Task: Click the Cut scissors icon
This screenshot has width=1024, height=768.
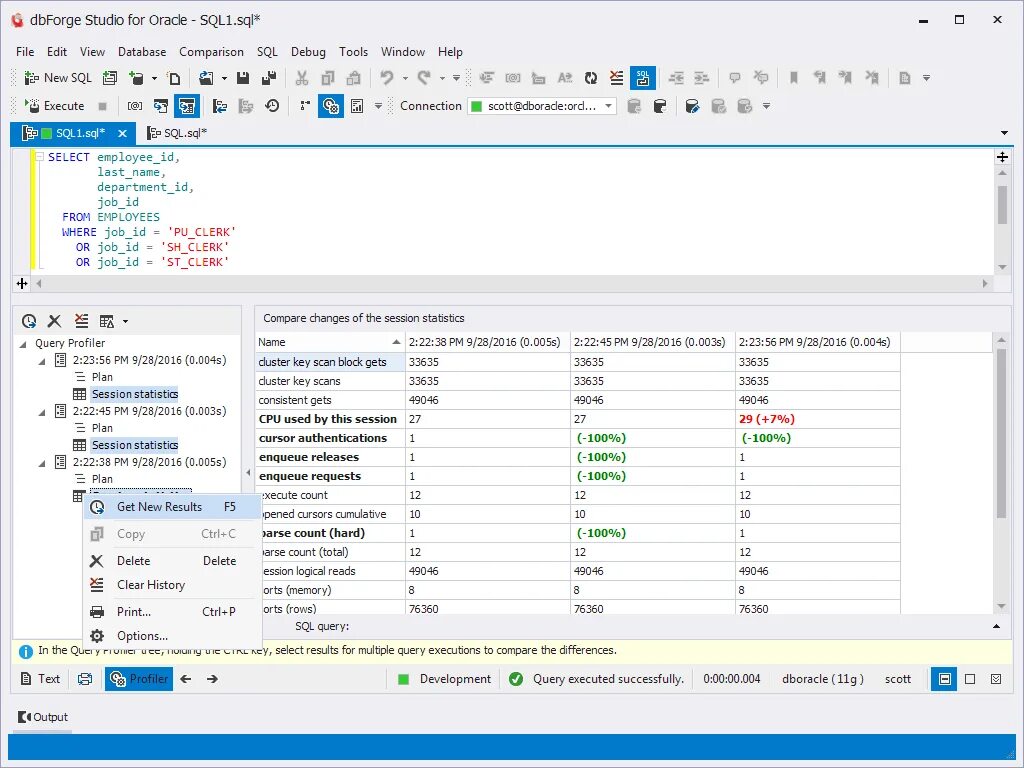Action: click(302, 78)
